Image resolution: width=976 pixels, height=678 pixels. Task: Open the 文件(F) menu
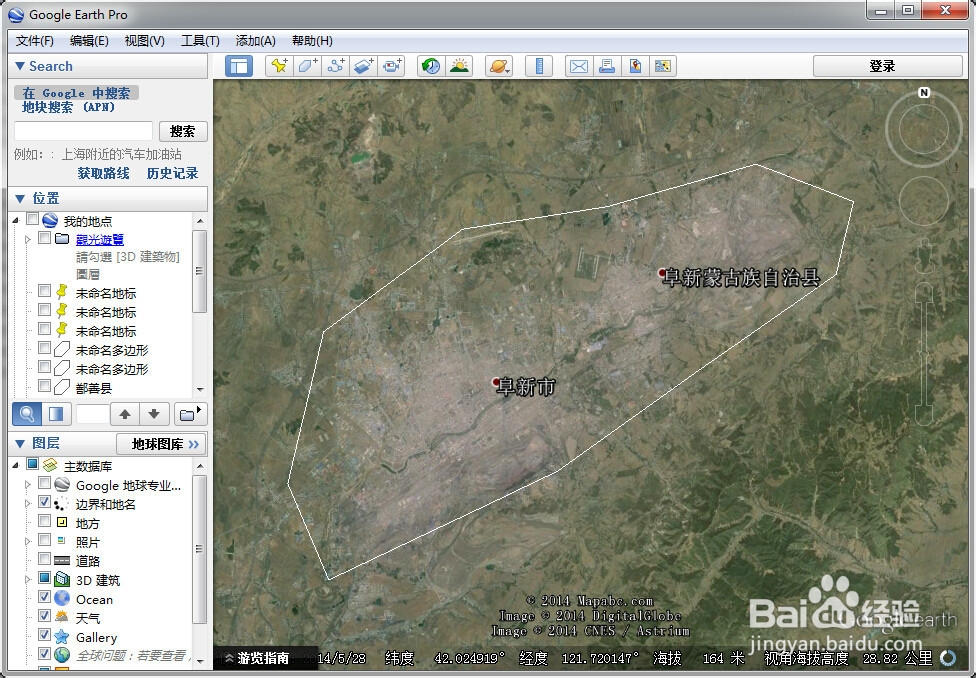(34, 41)
